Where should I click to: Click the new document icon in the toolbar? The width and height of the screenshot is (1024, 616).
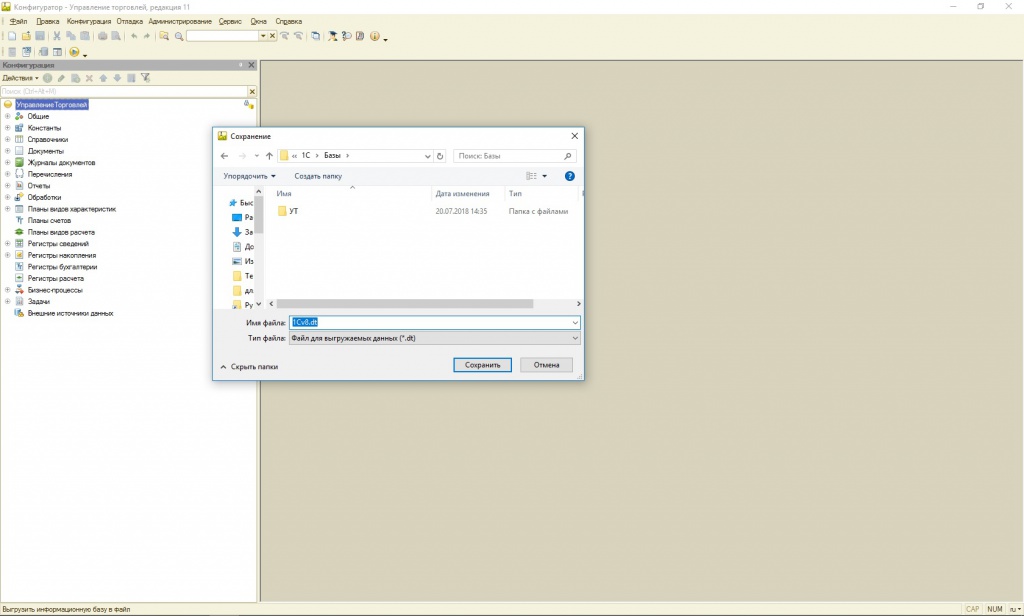12,36
